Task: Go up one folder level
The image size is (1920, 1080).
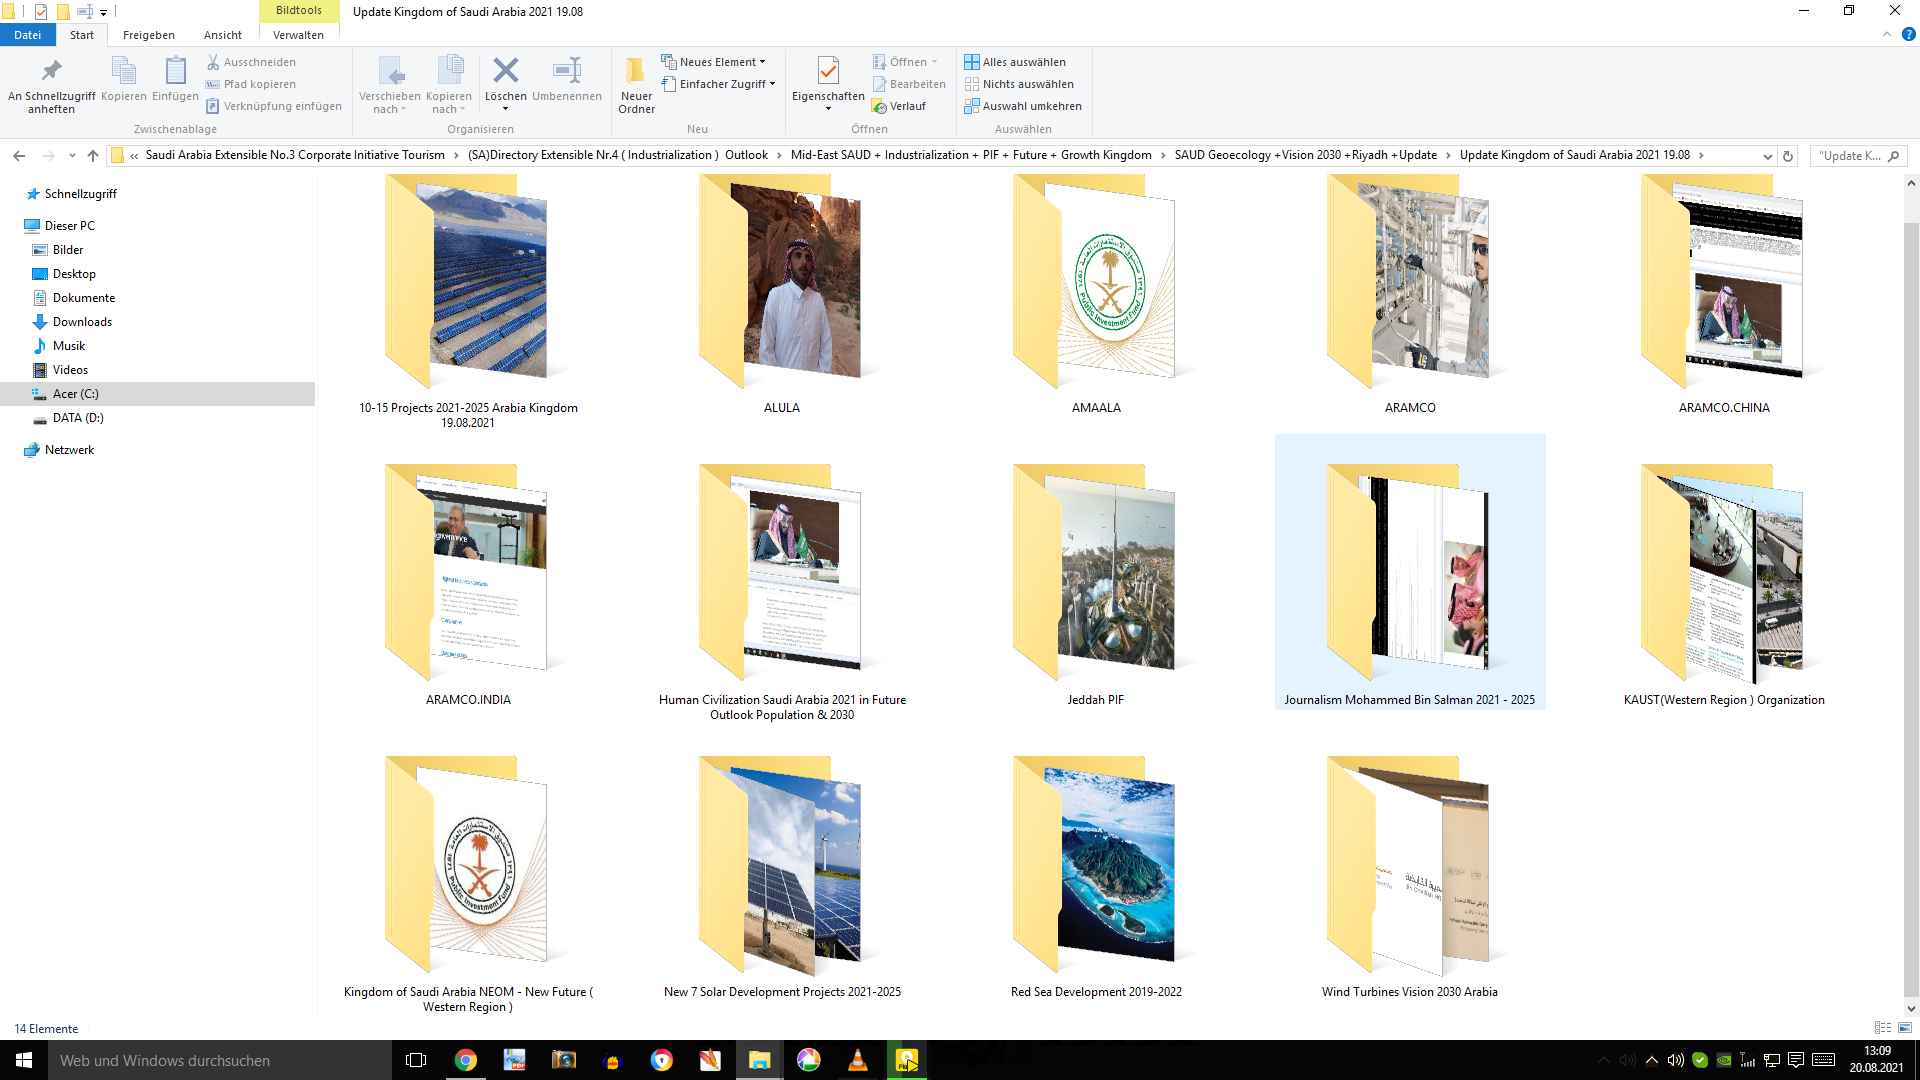Action: click(x=93, y=155)
